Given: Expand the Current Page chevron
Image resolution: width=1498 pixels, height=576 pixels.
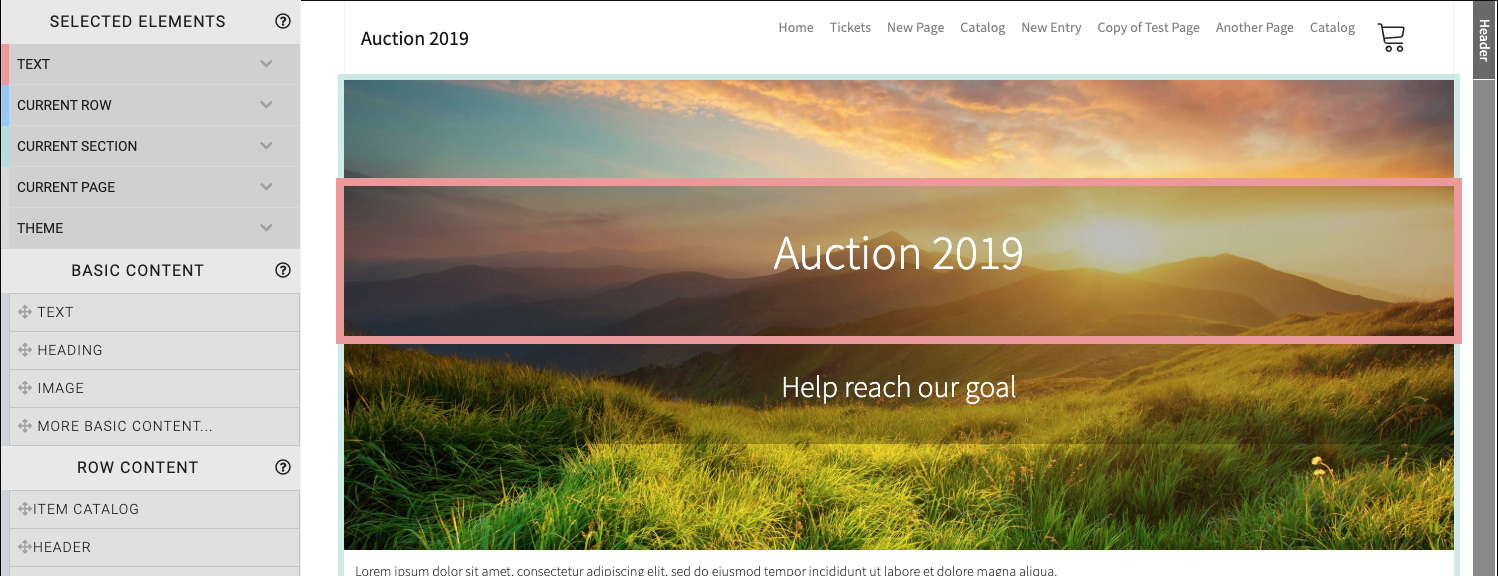Looking at the screenshot, I should click(266, 187).
